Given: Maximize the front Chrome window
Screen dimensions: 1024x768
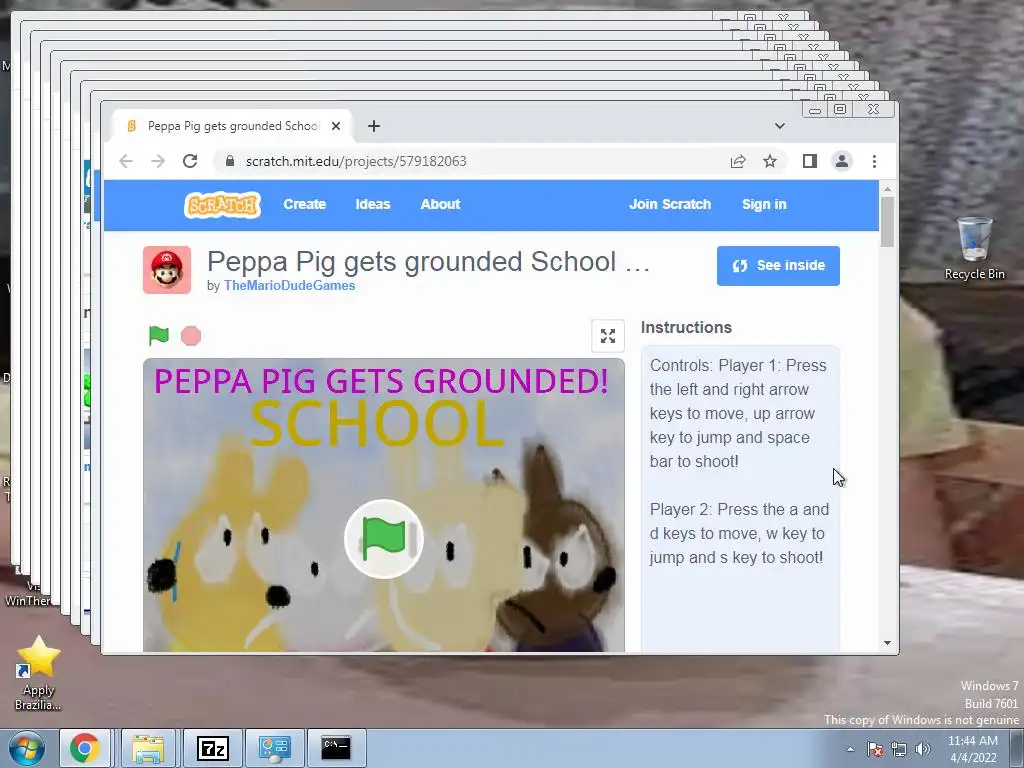Looking at the screenshot, I should pyautogui.click(x=840, y=109).
